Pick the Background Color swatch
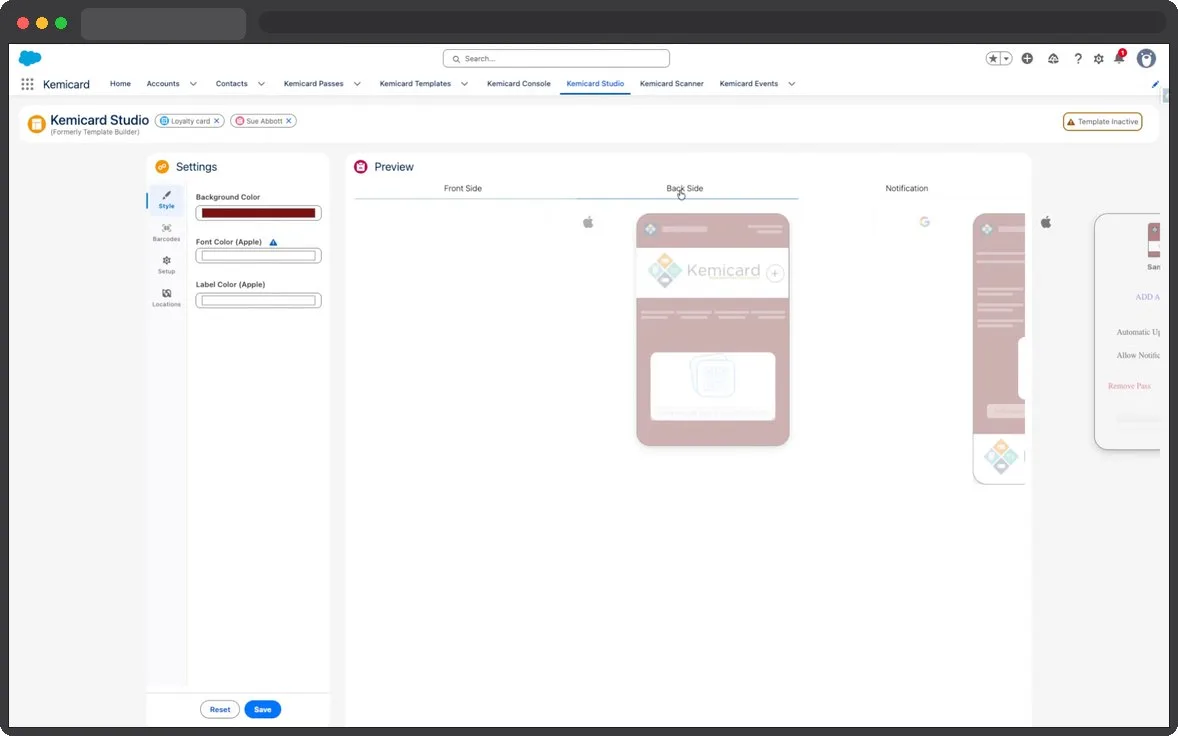 [x=258, y=213]
